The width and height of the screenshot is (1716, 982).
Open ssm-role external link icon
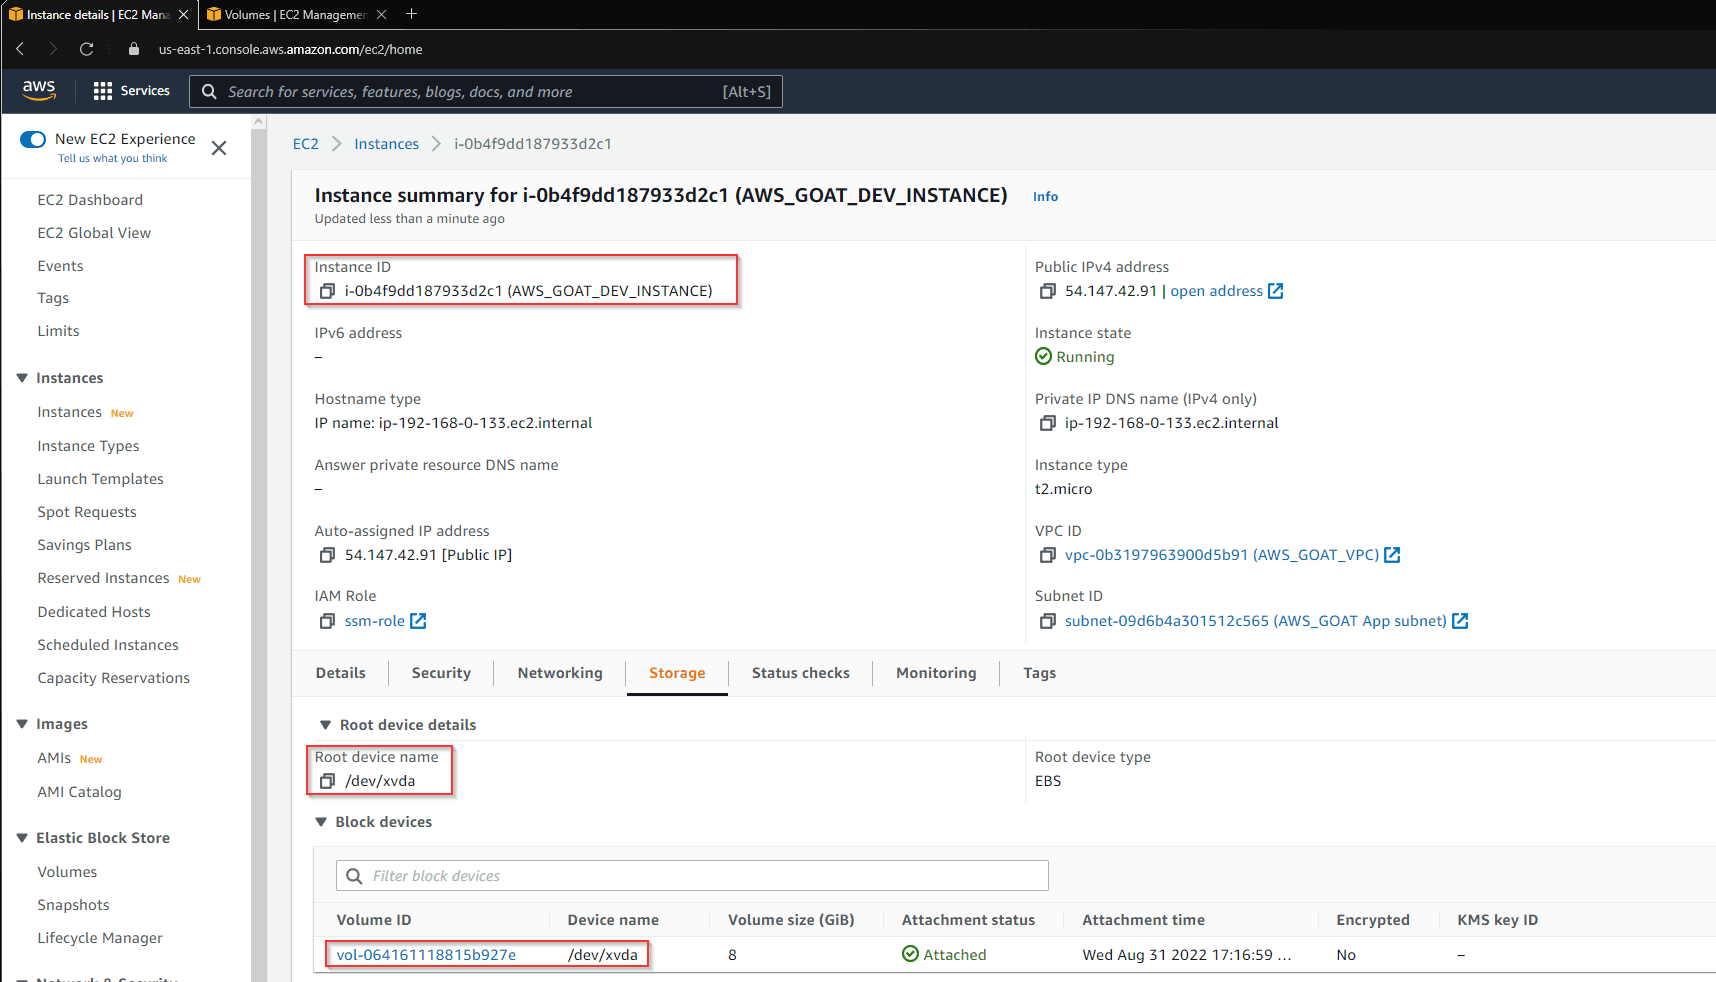(418, 621)
